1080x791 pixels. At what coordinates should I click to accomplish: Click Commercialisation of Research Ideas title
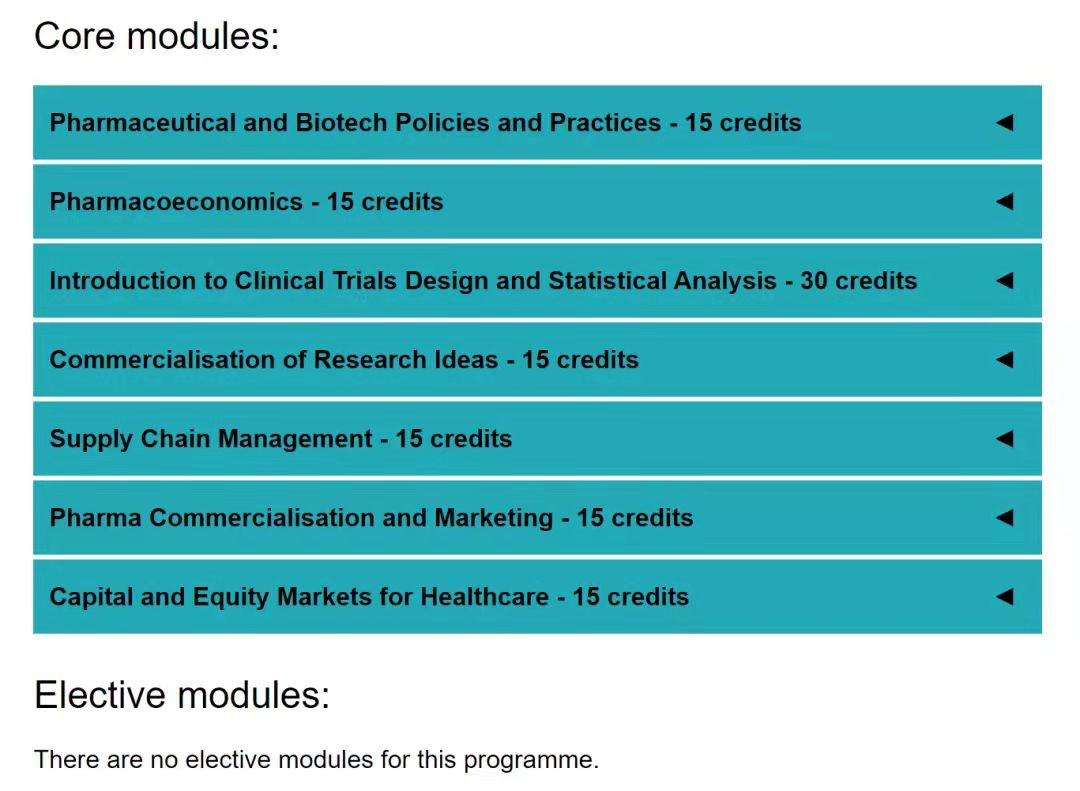click(x=344, y=360)
